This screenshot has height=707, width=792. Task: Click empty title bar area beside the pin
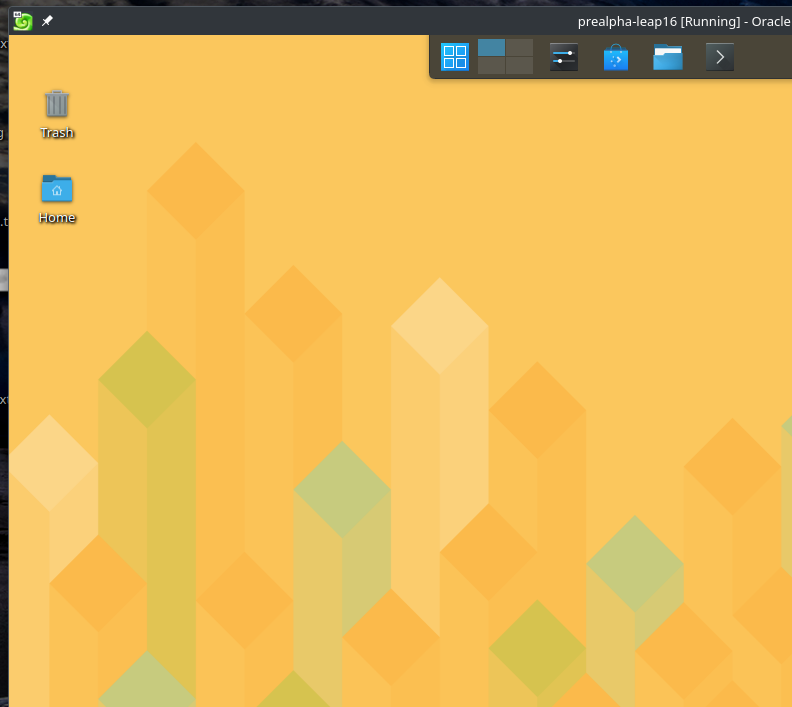click(x=300, y=21)
